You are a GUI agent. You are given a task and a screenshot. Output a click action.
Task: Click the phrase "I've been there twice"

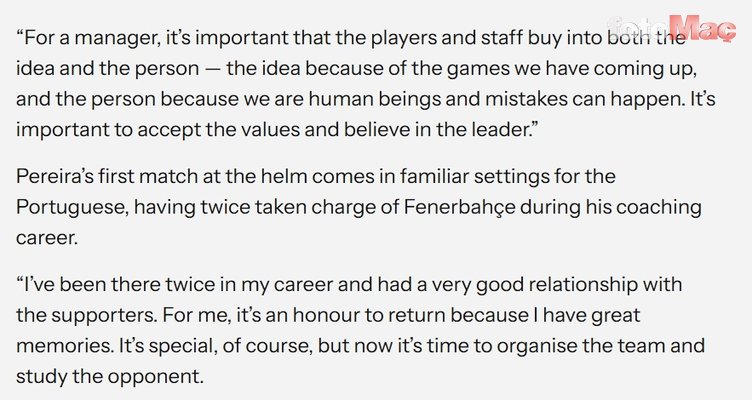click(107, 286)
